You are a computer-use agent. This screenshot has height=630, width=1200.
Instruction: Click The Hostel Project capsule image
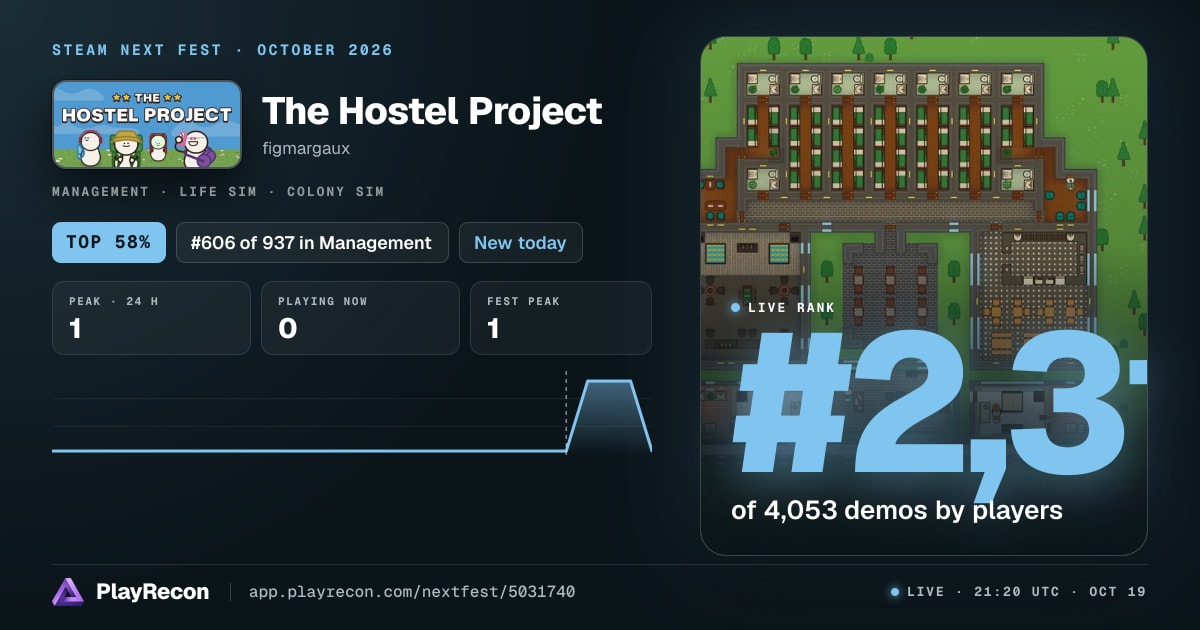click(x=147, y=124)
